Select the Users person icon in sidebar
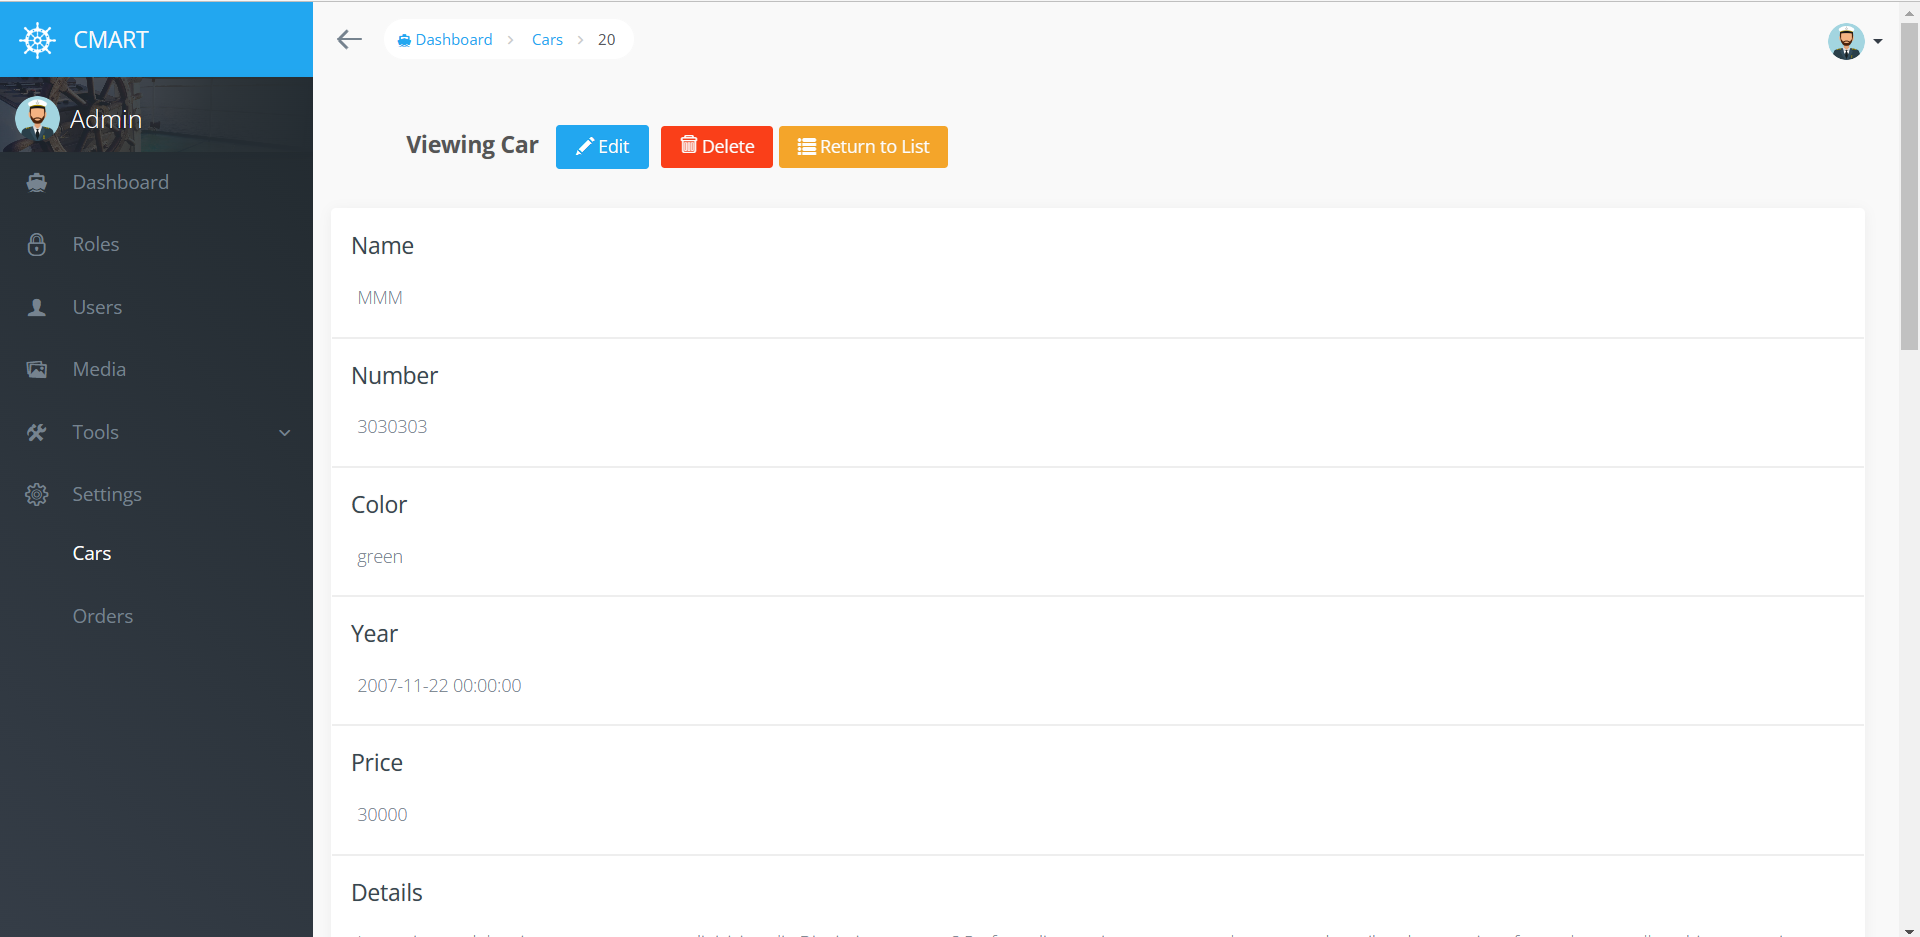1920x937 pixels. click(37, 307)
